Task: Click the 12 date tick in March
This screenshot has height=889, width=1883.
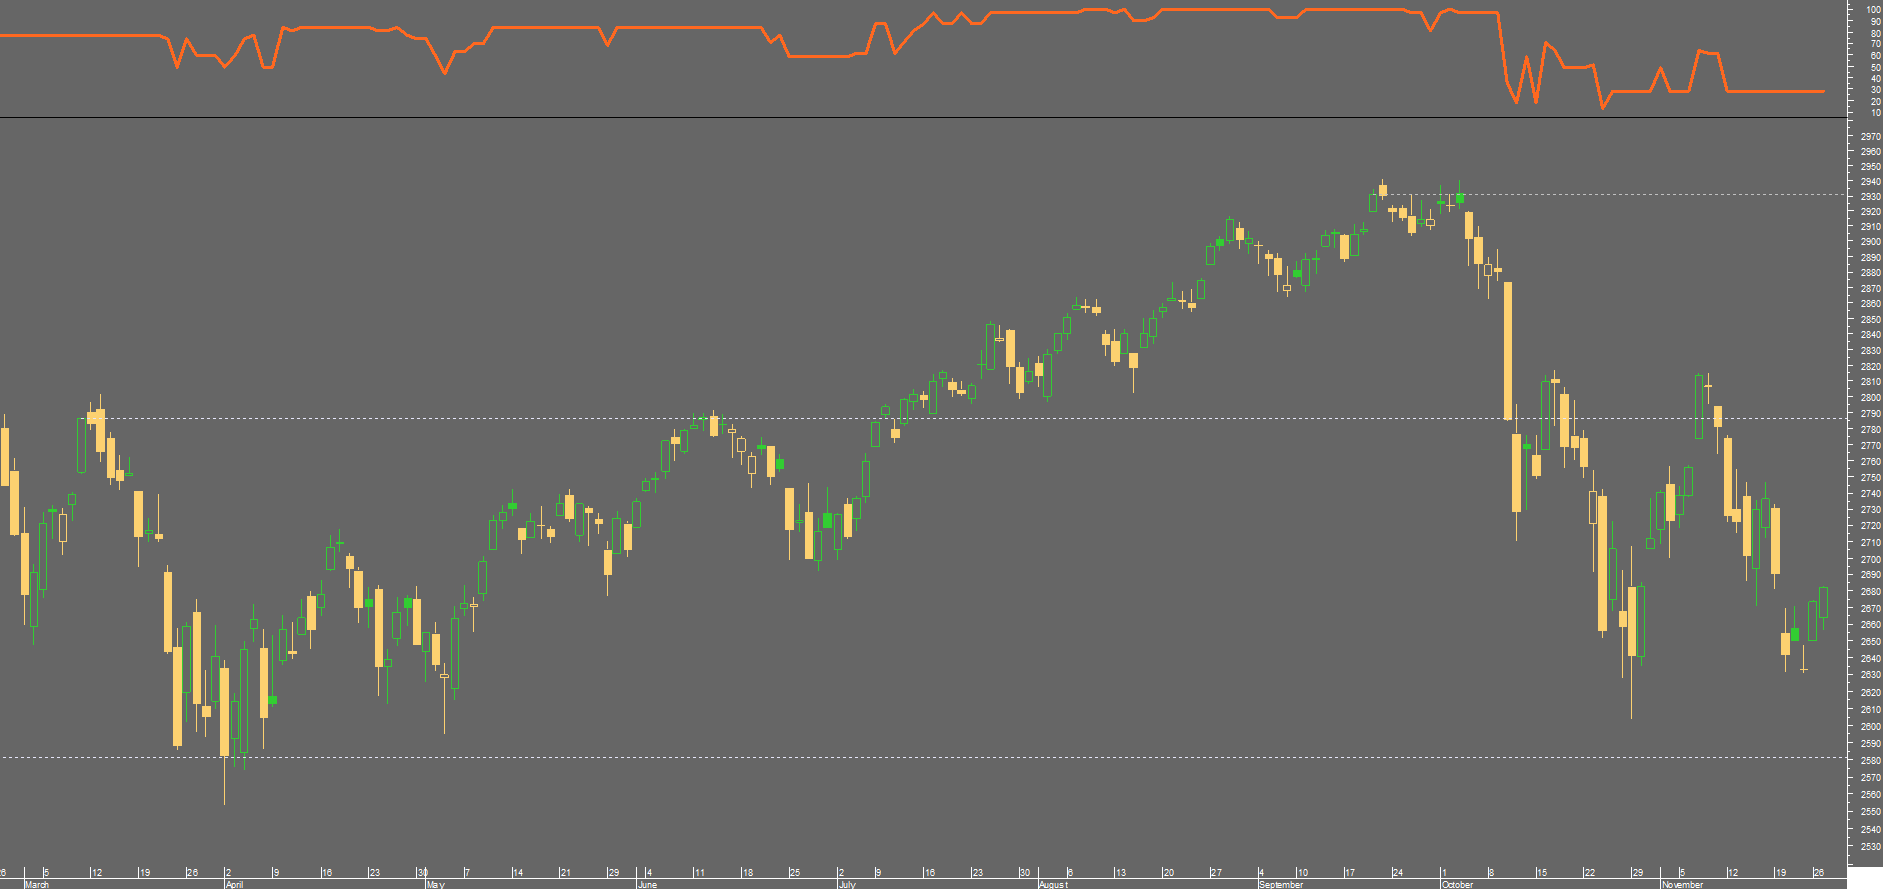Action: coord(97,873)
